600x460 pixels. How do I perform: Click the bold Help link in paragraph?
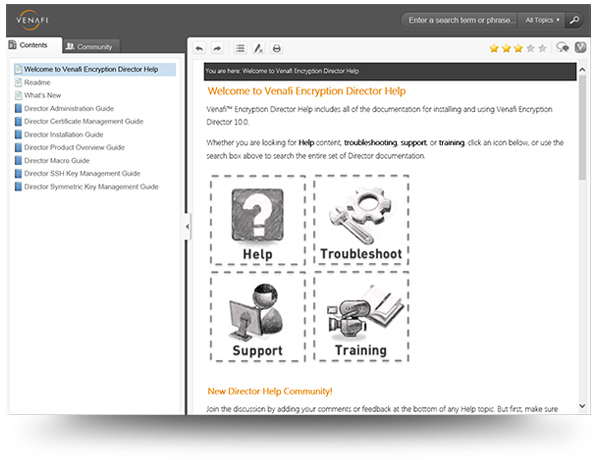pos(306,143)
